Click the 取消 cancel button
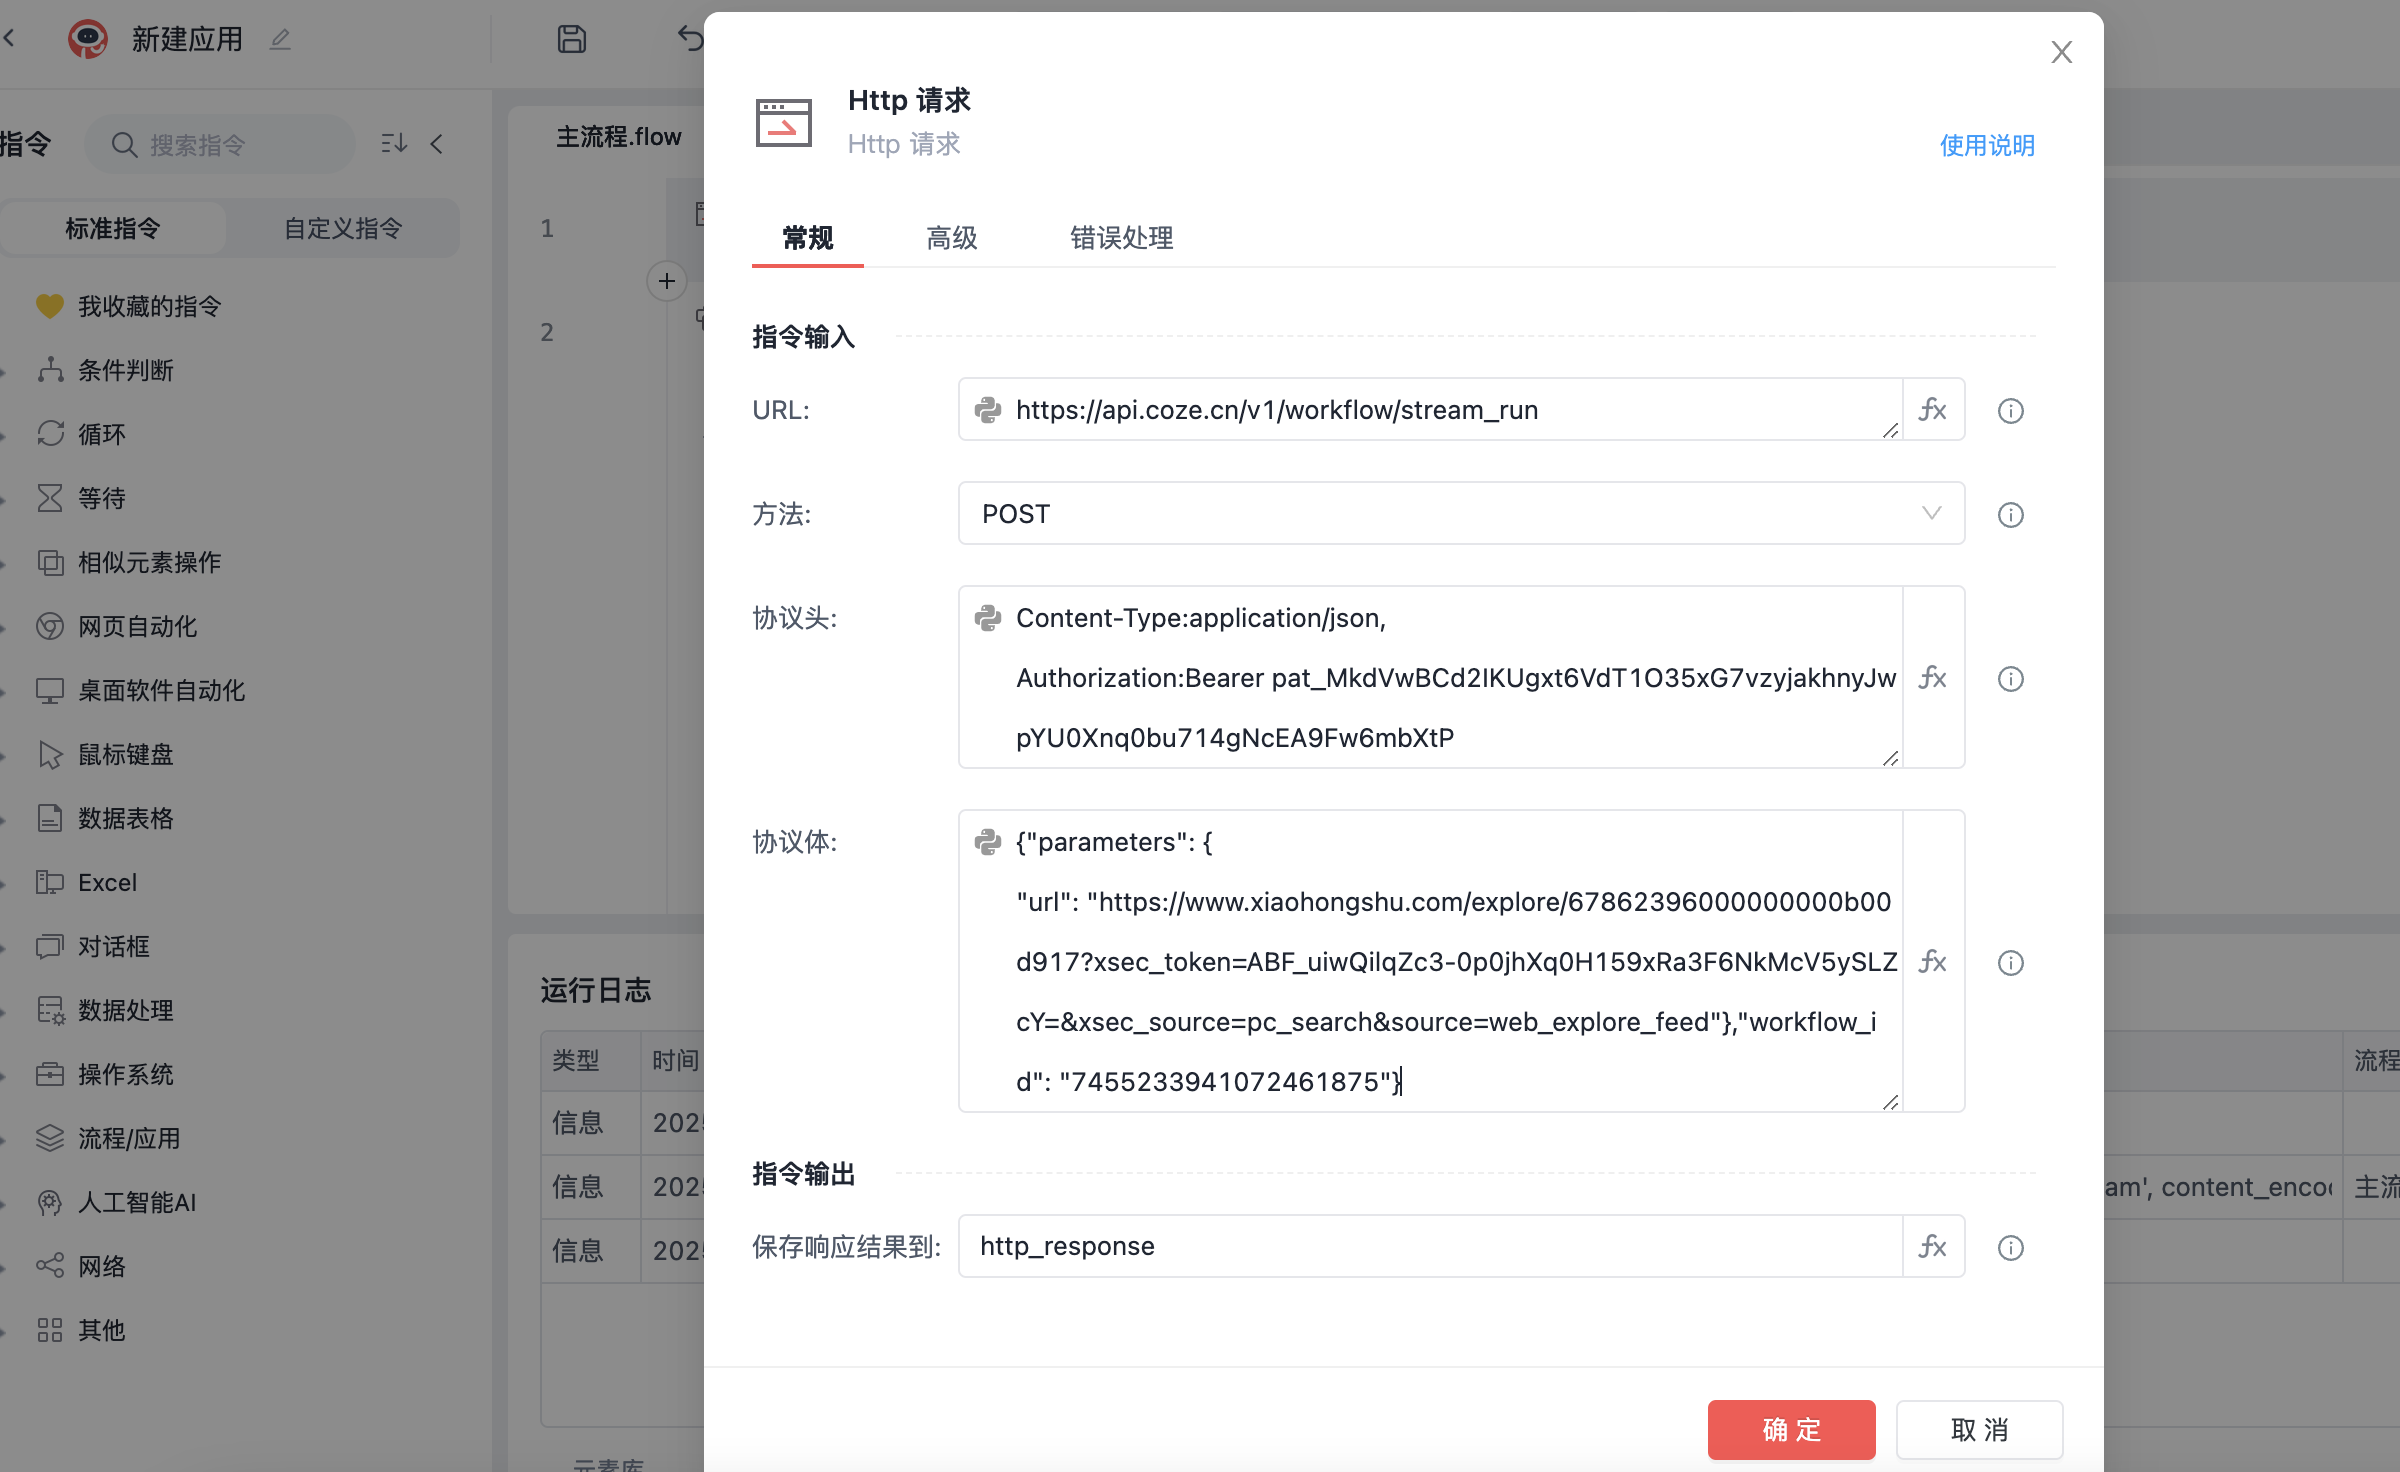 click(x=1978, y=1429)
